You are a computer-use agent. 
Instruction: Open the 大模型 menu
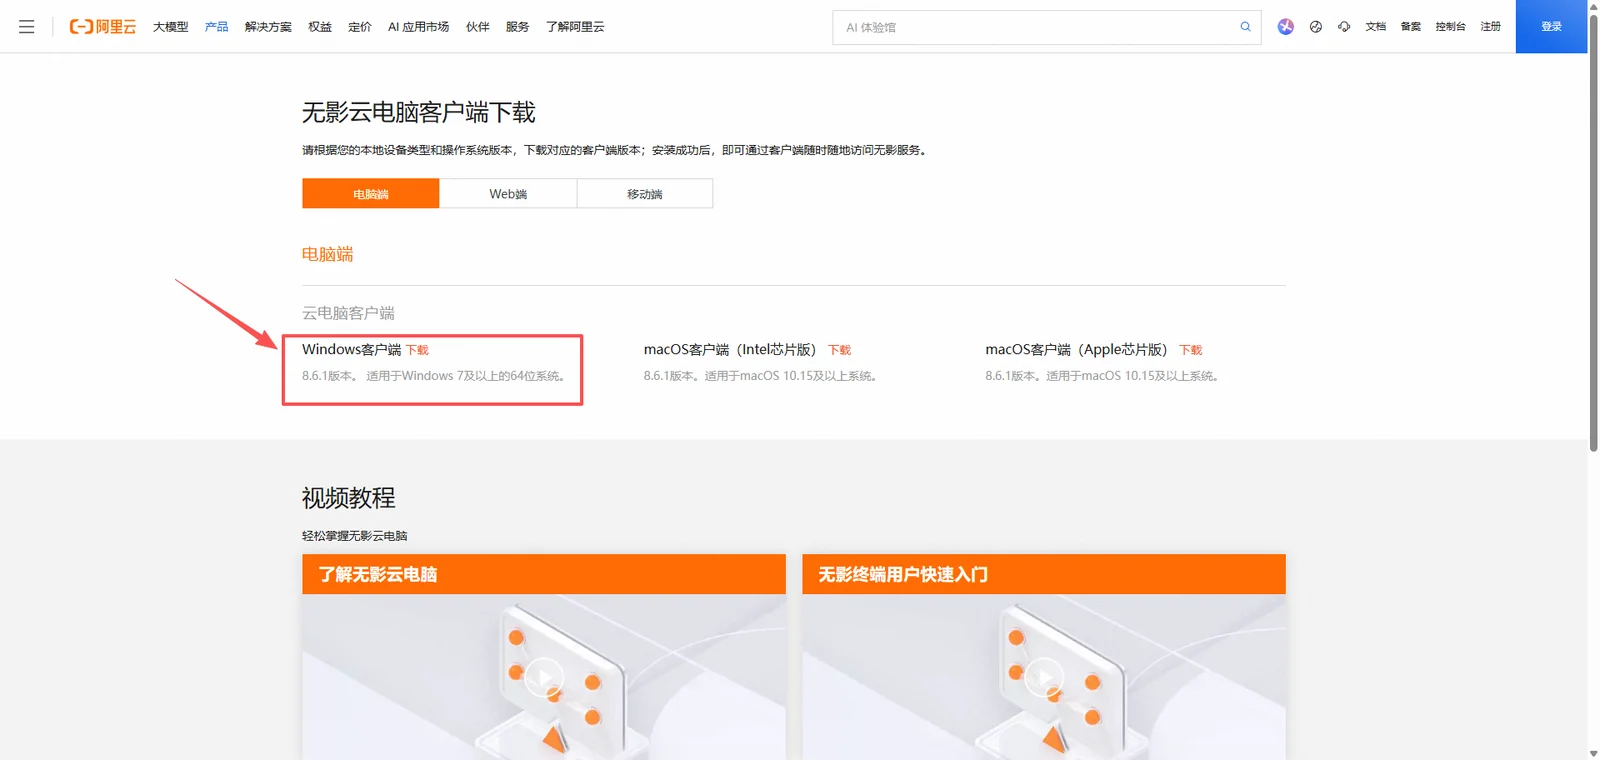pos(171,27)
